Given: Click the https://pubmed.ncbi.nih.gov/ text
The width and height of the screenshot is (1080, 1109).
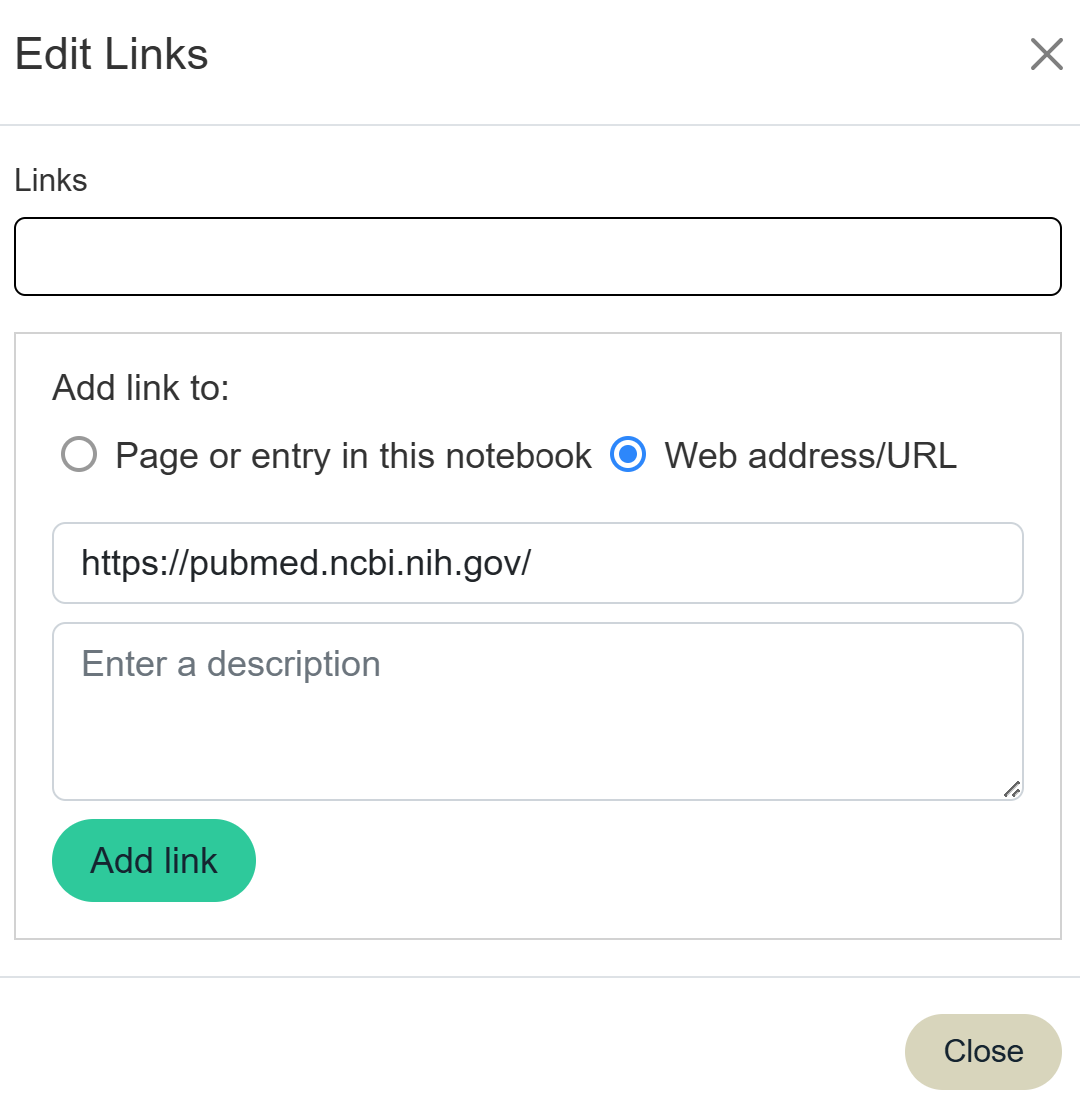Looking at the screenshot, I should [306, 563].
